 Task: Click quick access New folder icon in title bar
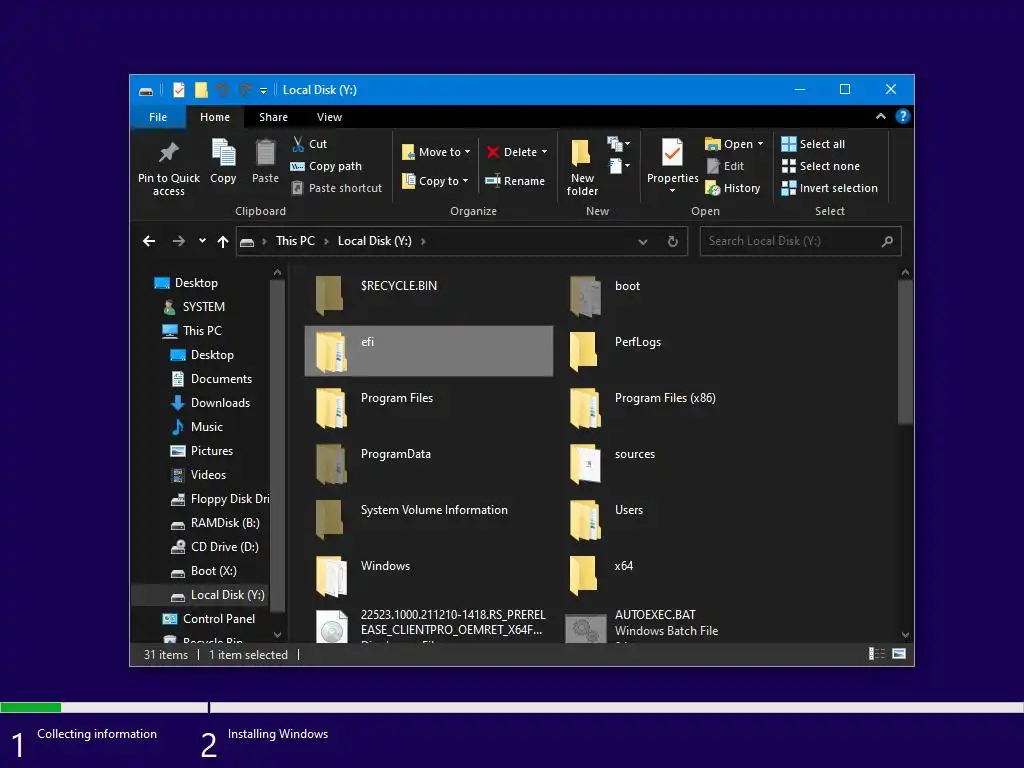201,89
